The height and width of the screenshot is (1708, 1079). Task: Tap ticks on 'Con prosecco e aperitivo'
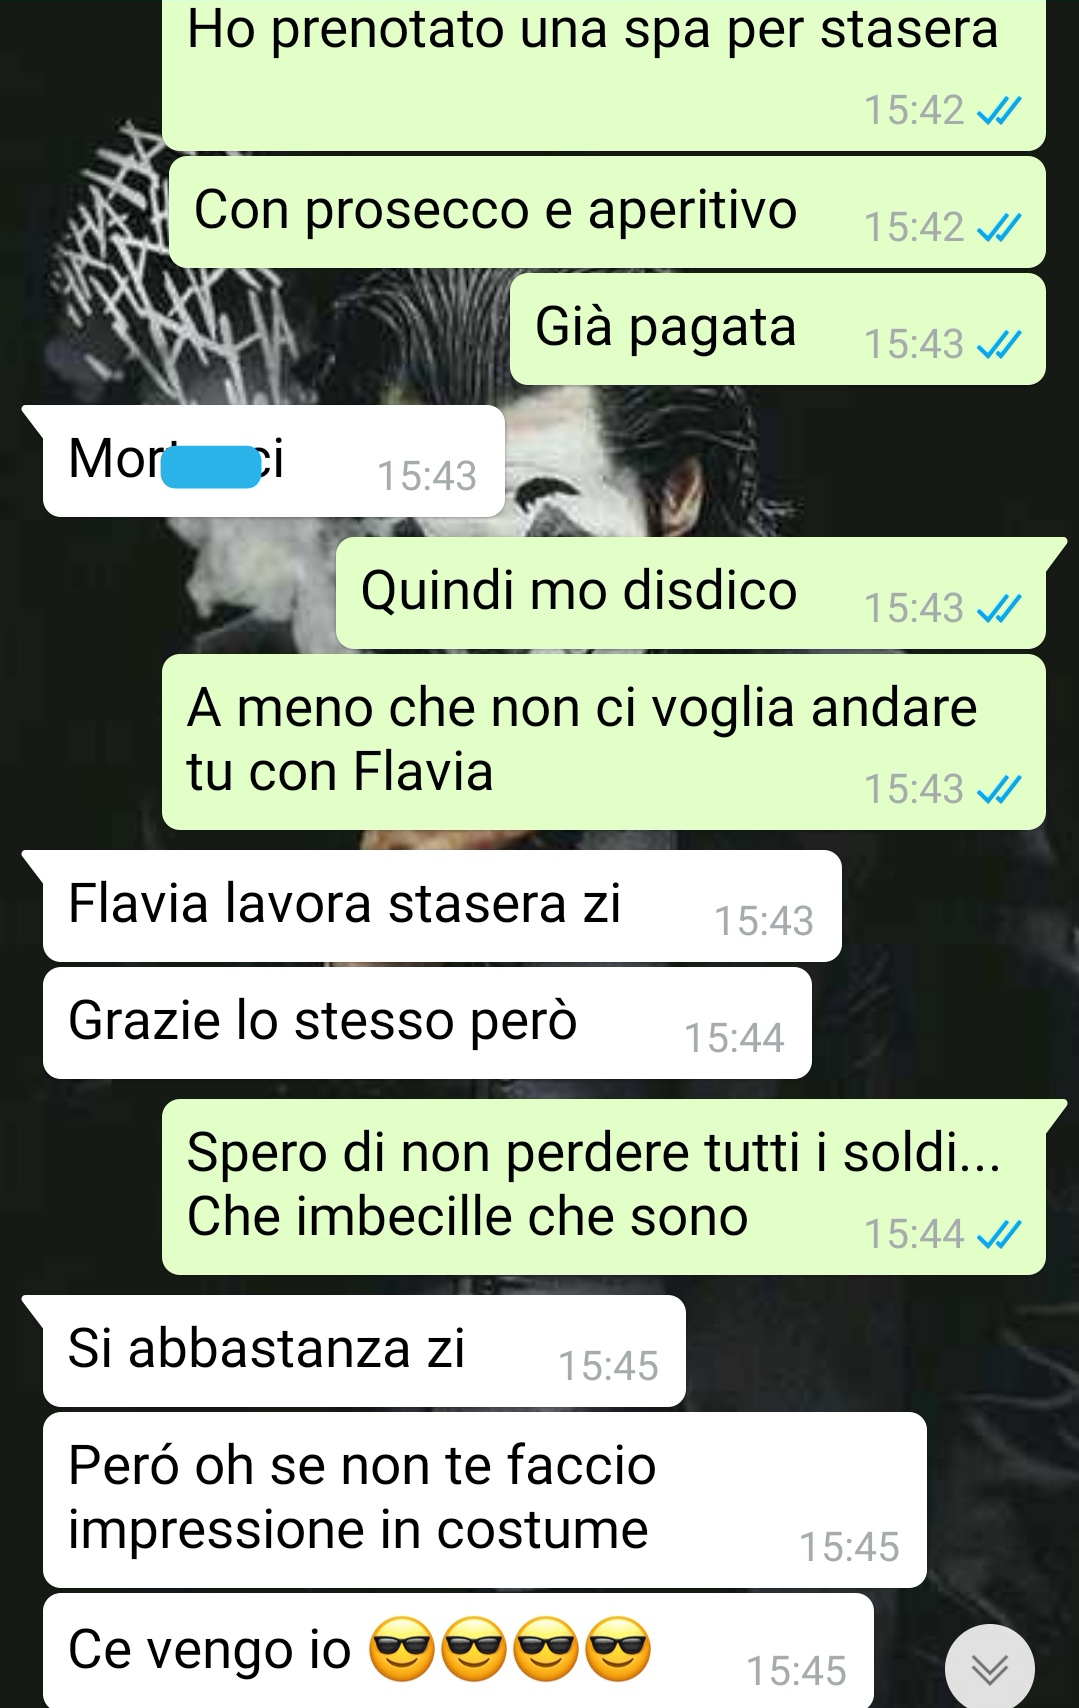998,228
